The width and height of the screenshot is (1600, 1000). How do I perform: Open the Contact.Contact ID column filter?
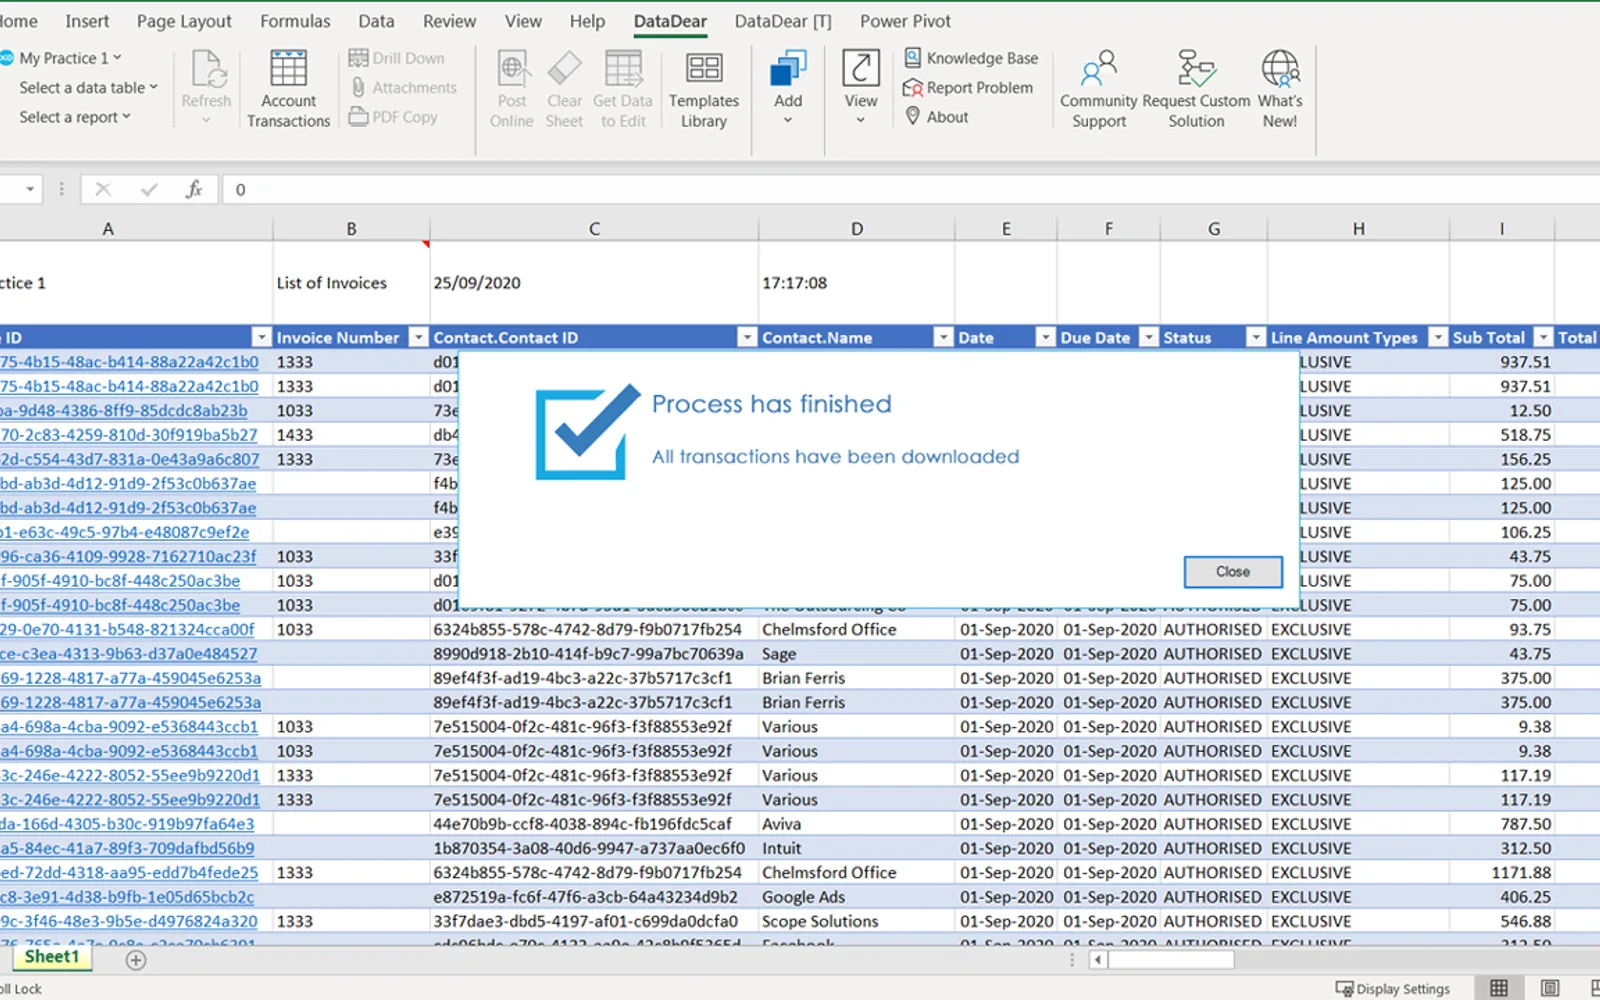pyautogui.click(x=746, y=338)
